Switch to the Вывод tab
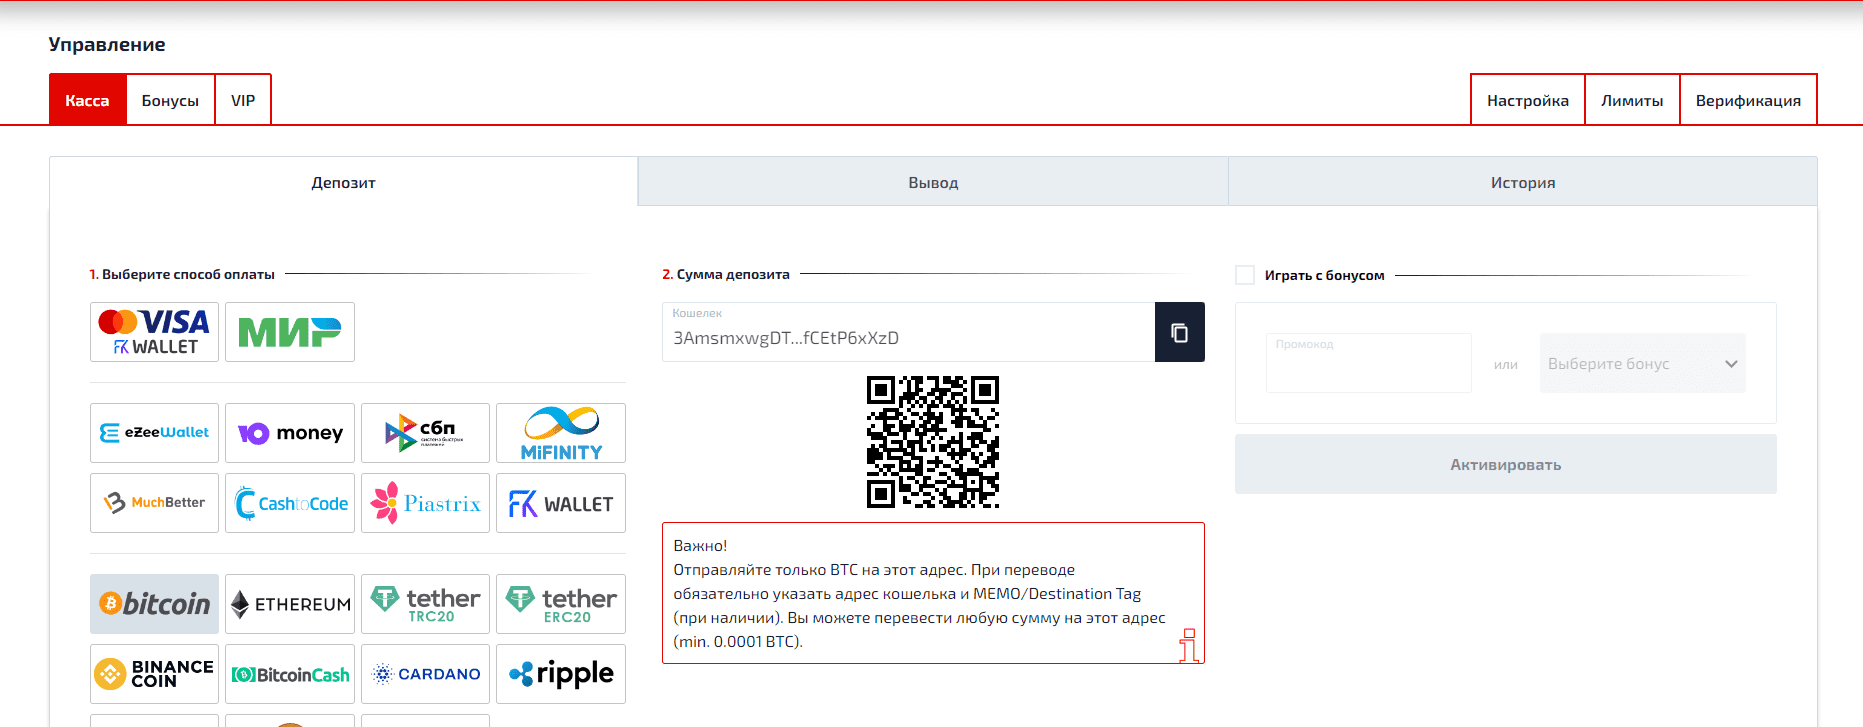 click(933, 182)
